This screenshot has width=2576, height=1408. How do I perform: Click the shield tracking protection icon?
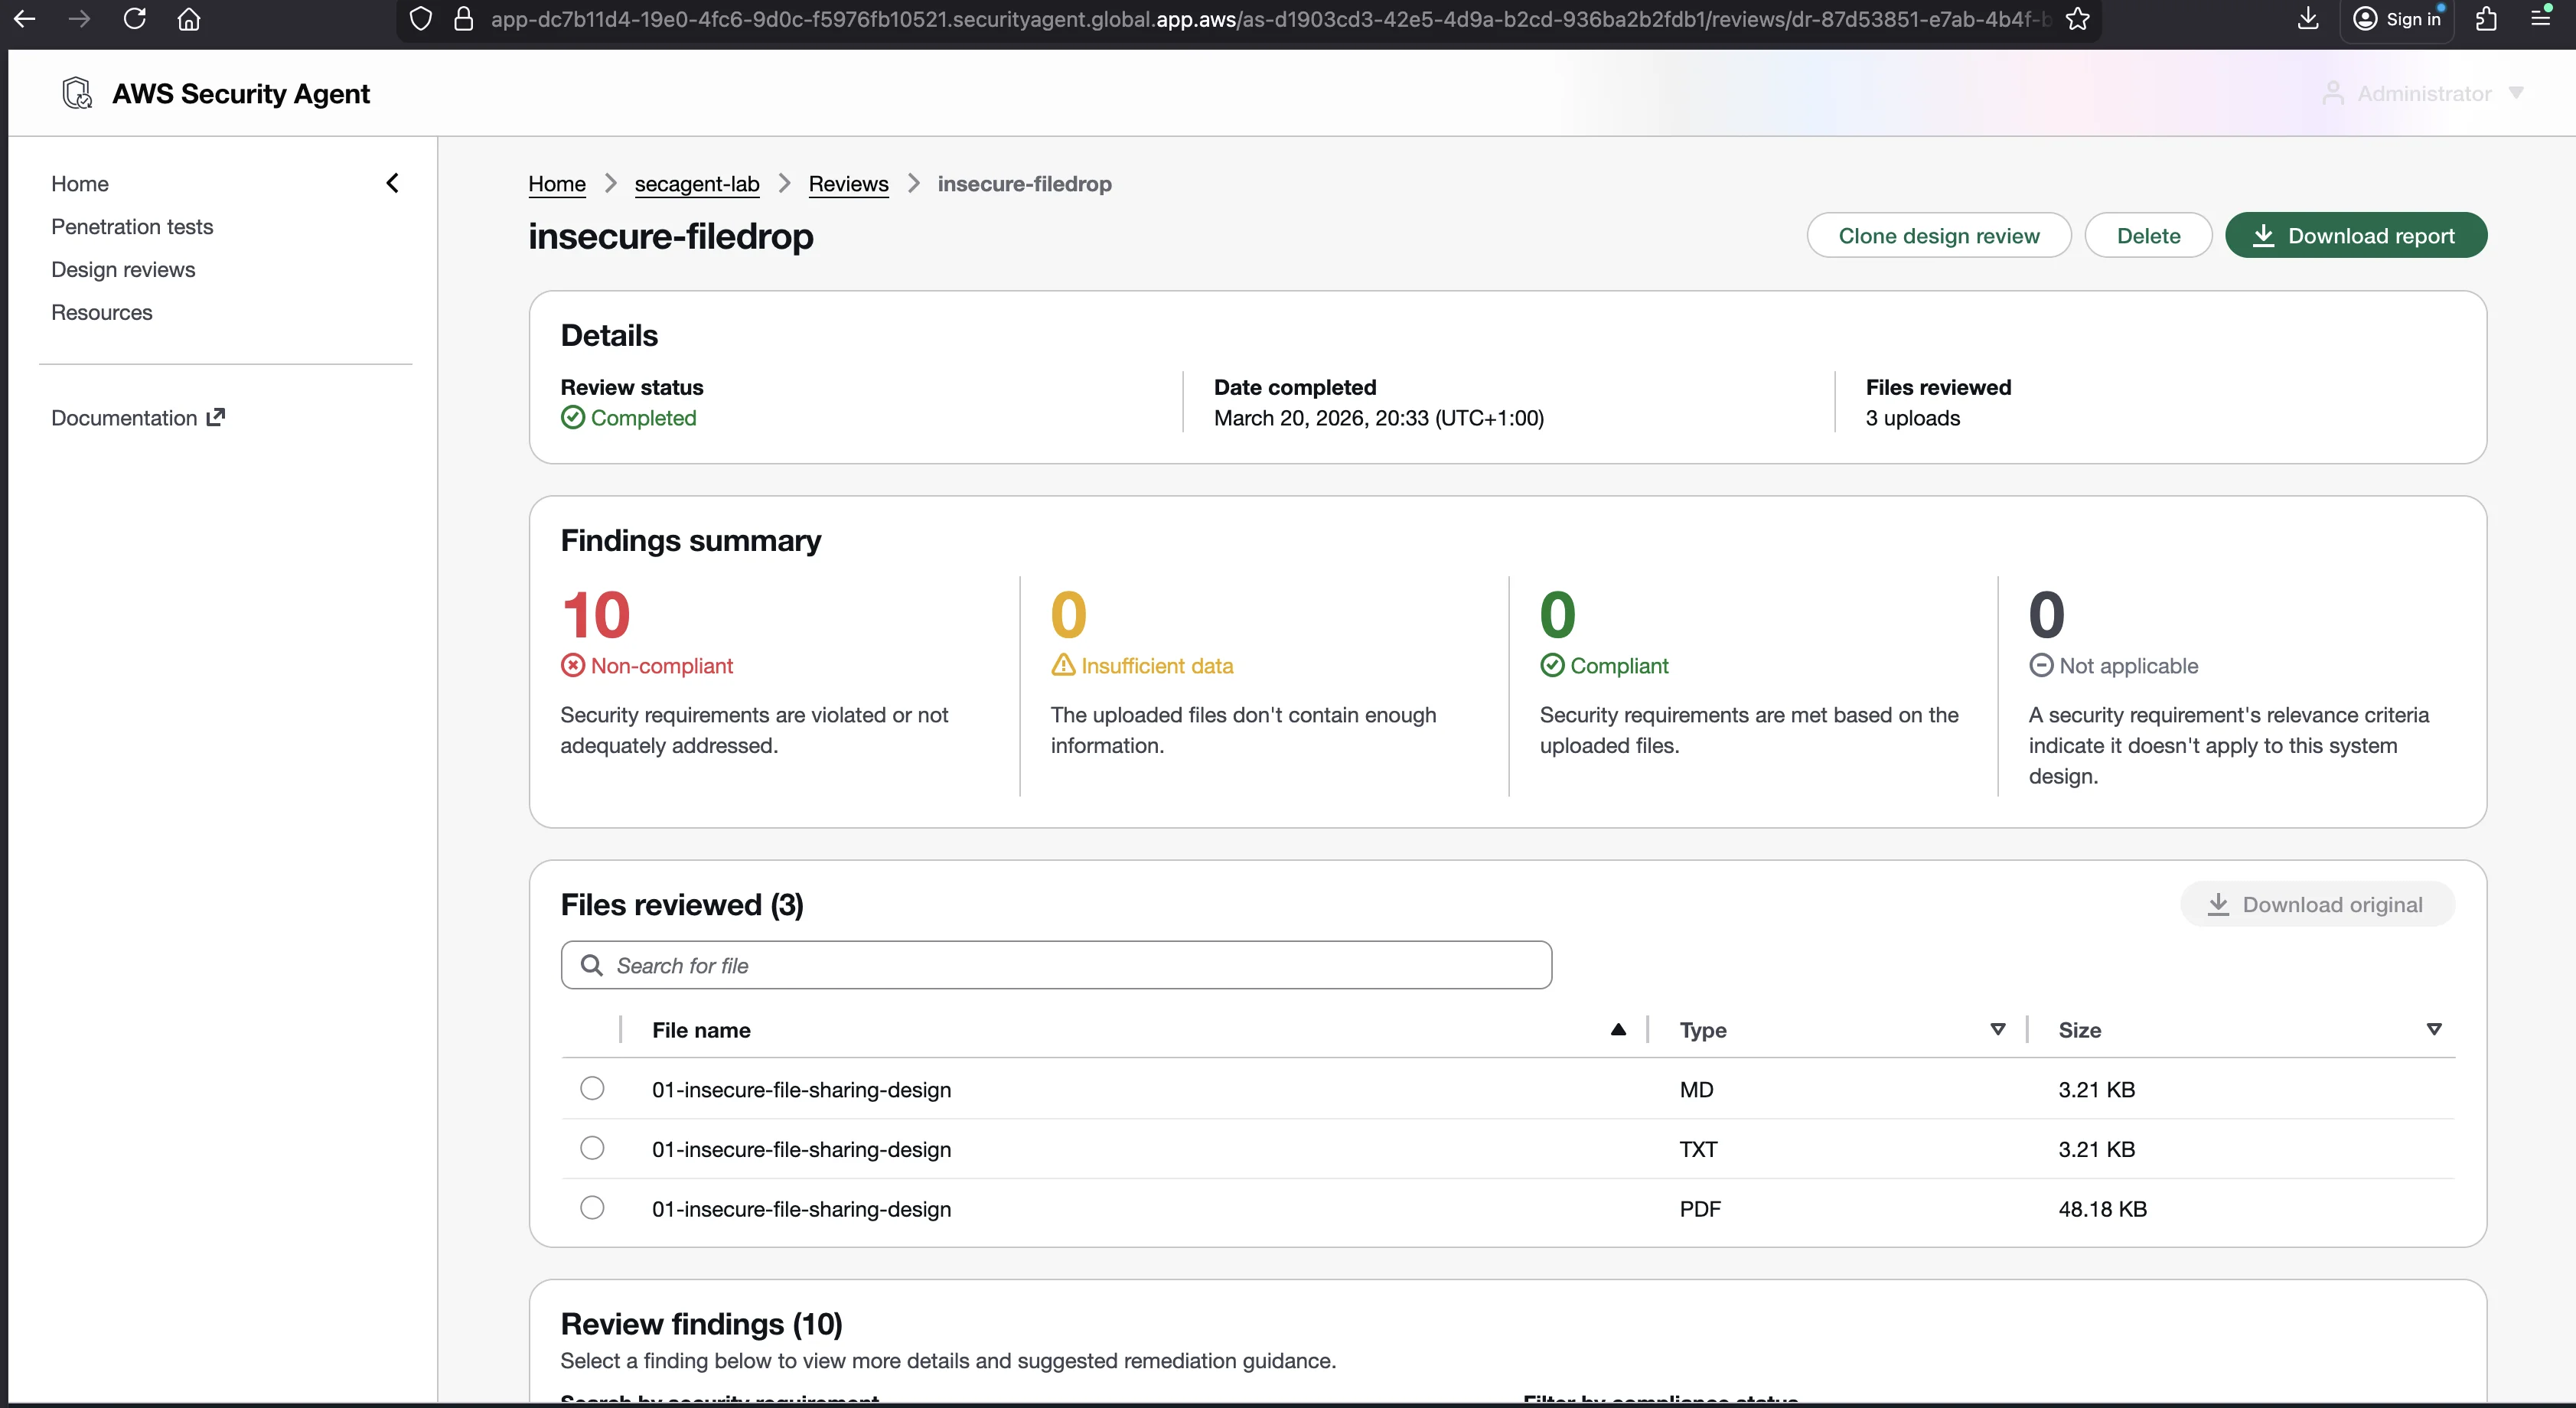421,18
